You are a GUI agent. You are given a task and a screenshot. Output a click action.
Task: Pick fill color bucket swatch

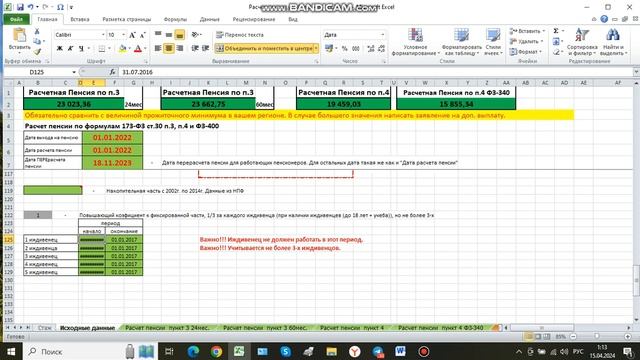point(122,49)
